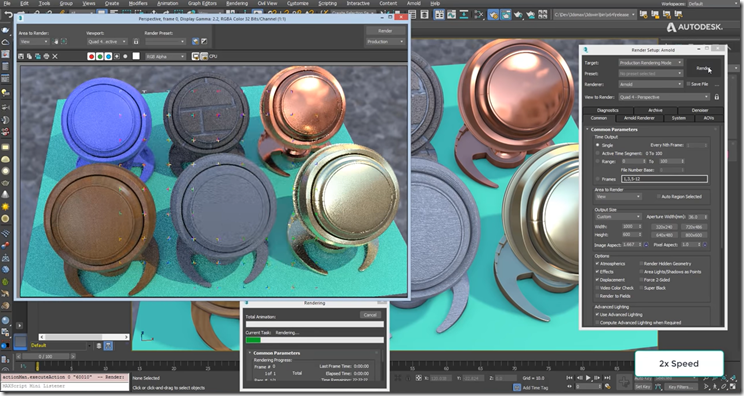Enable the Auto Region Selected checkbox
The height and width of the screenshot is (396, 744).
tap(659, 196)
